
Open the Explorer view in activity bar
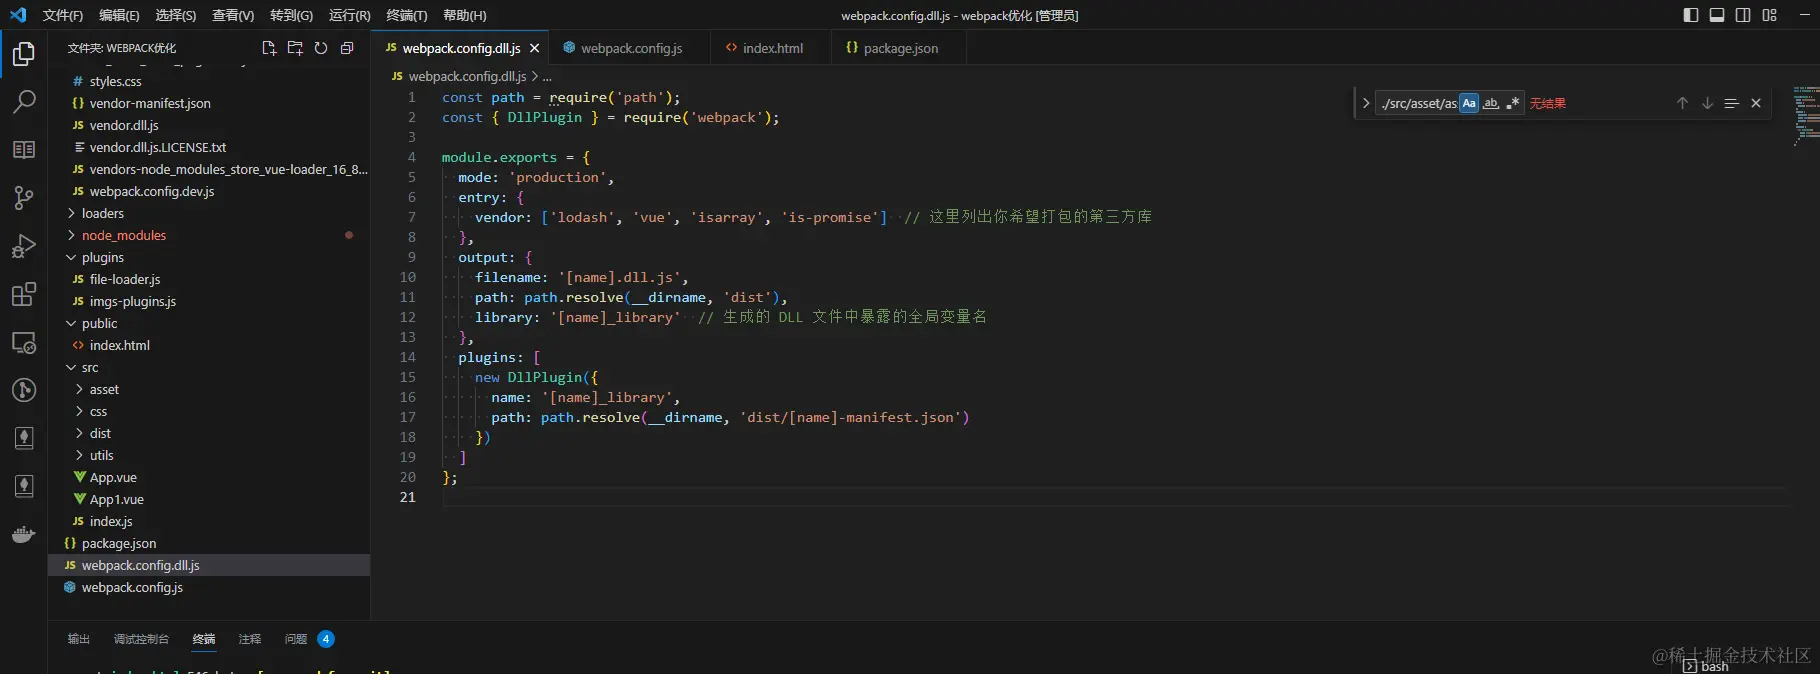point(24,54)
